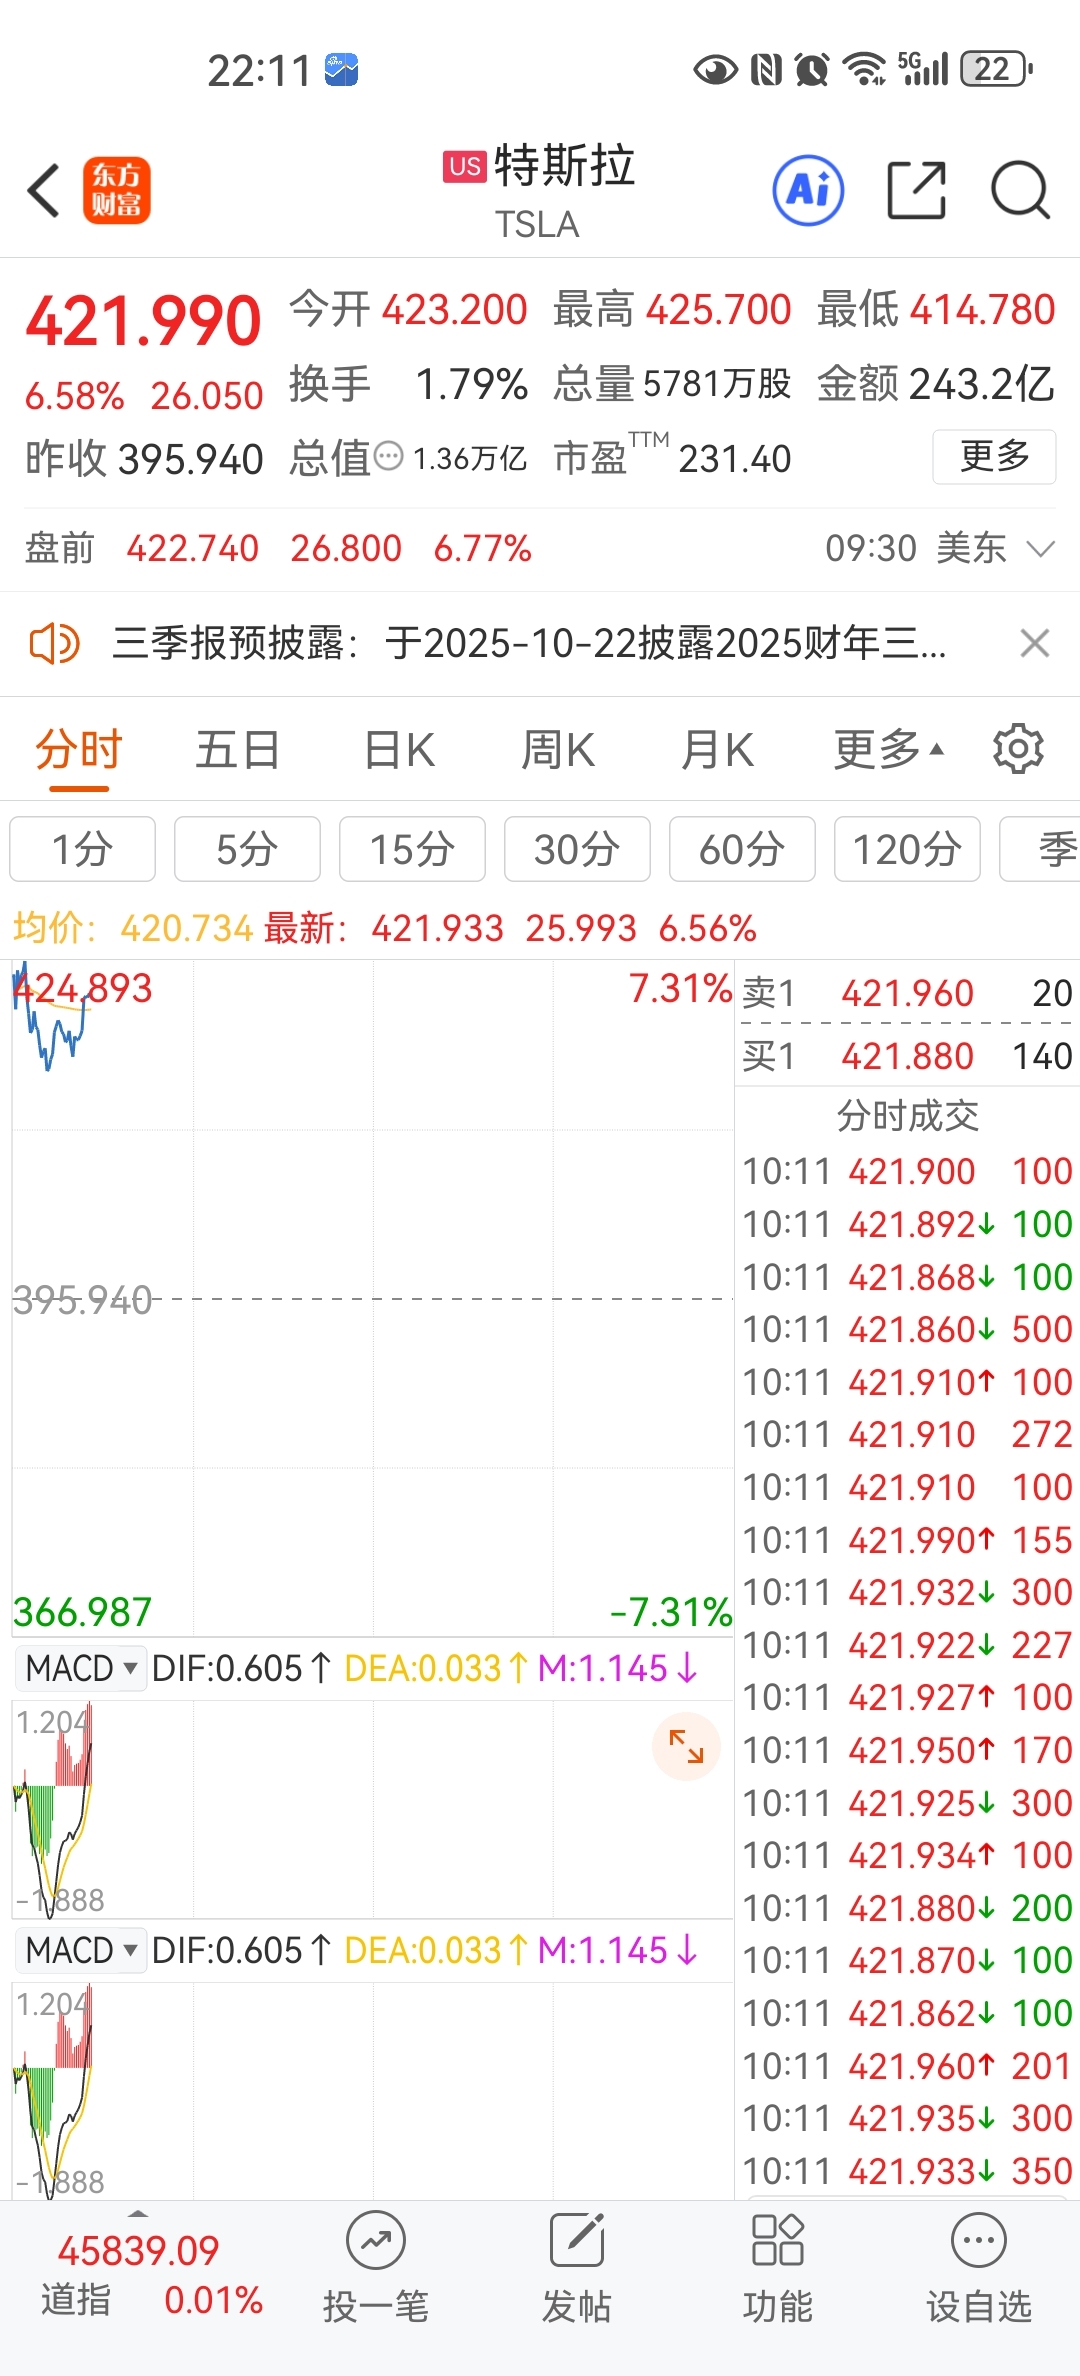1080x2376 pixels.
Task: Select the 15分 interval
Action: pyautogui.click(x=412, y=849)
